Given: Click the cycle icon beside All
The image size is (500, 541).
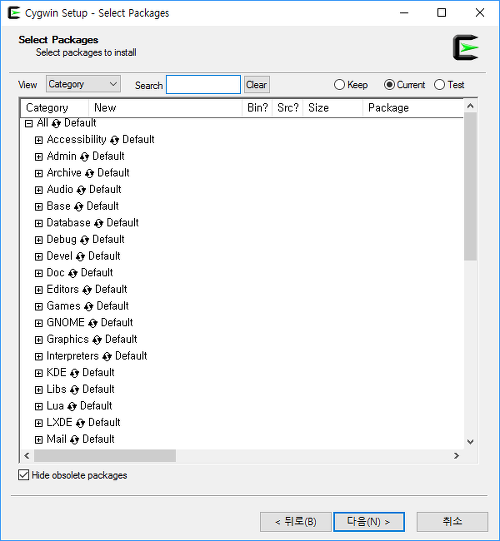Looking at the screenshot, I should (x=56, y=124).
